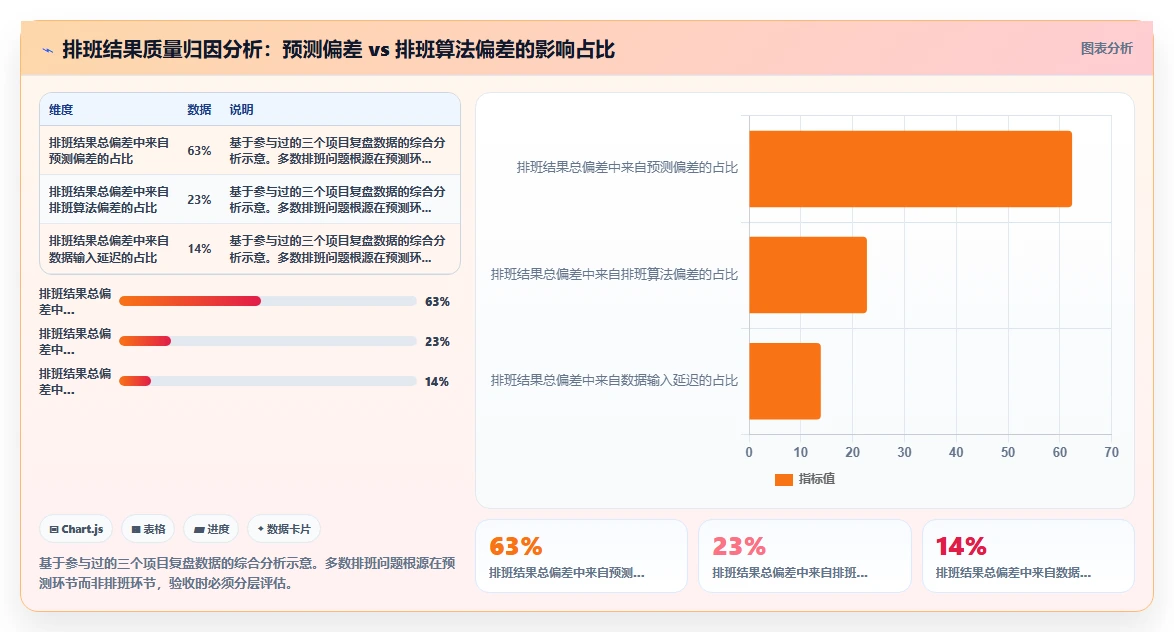
Task: Click the 23% progress bar
Action: (267, 341)
